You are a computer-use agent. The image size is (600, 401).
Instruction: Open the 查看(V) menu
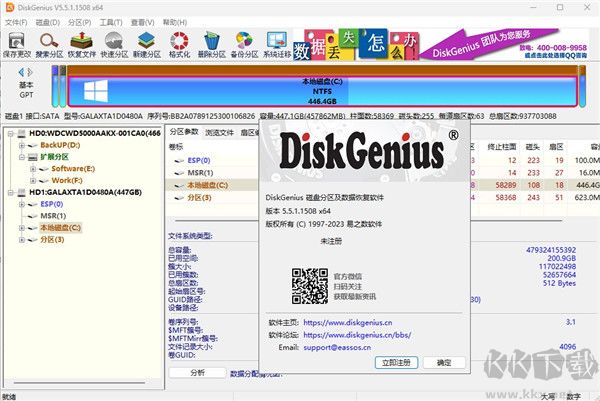(x=142, y=23)
